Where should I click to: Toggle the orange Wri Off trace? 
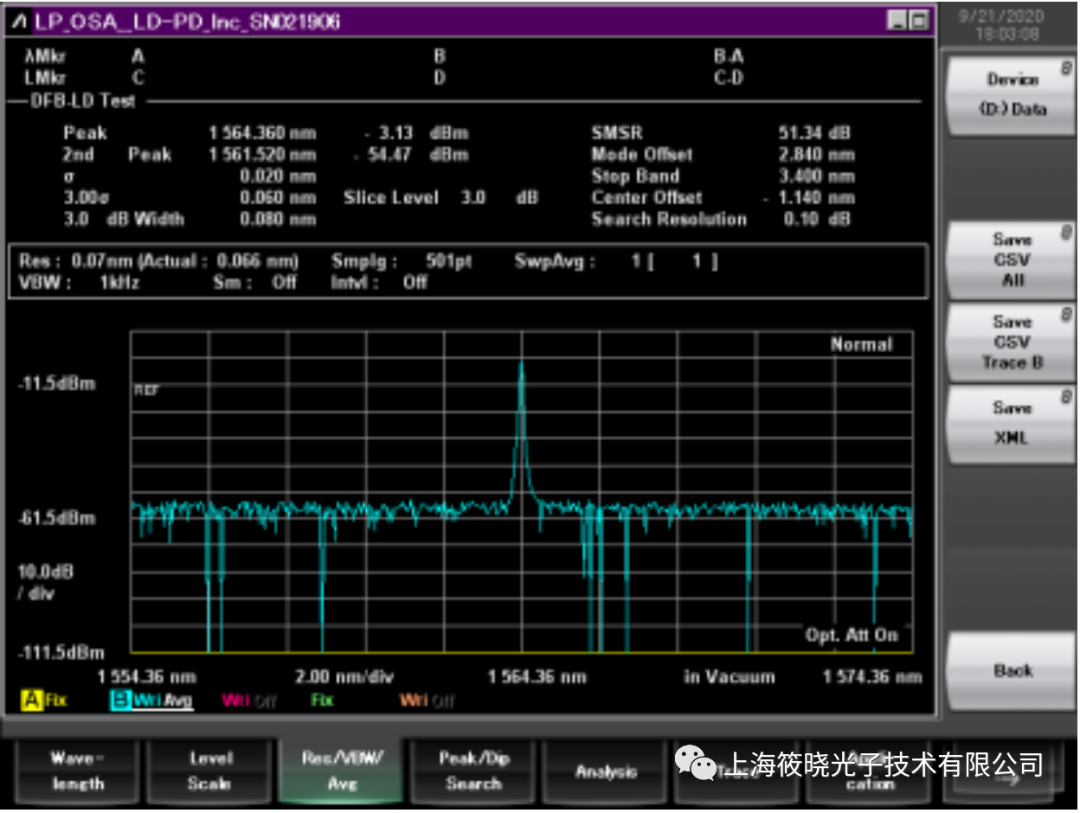click(x=427, y=701)
